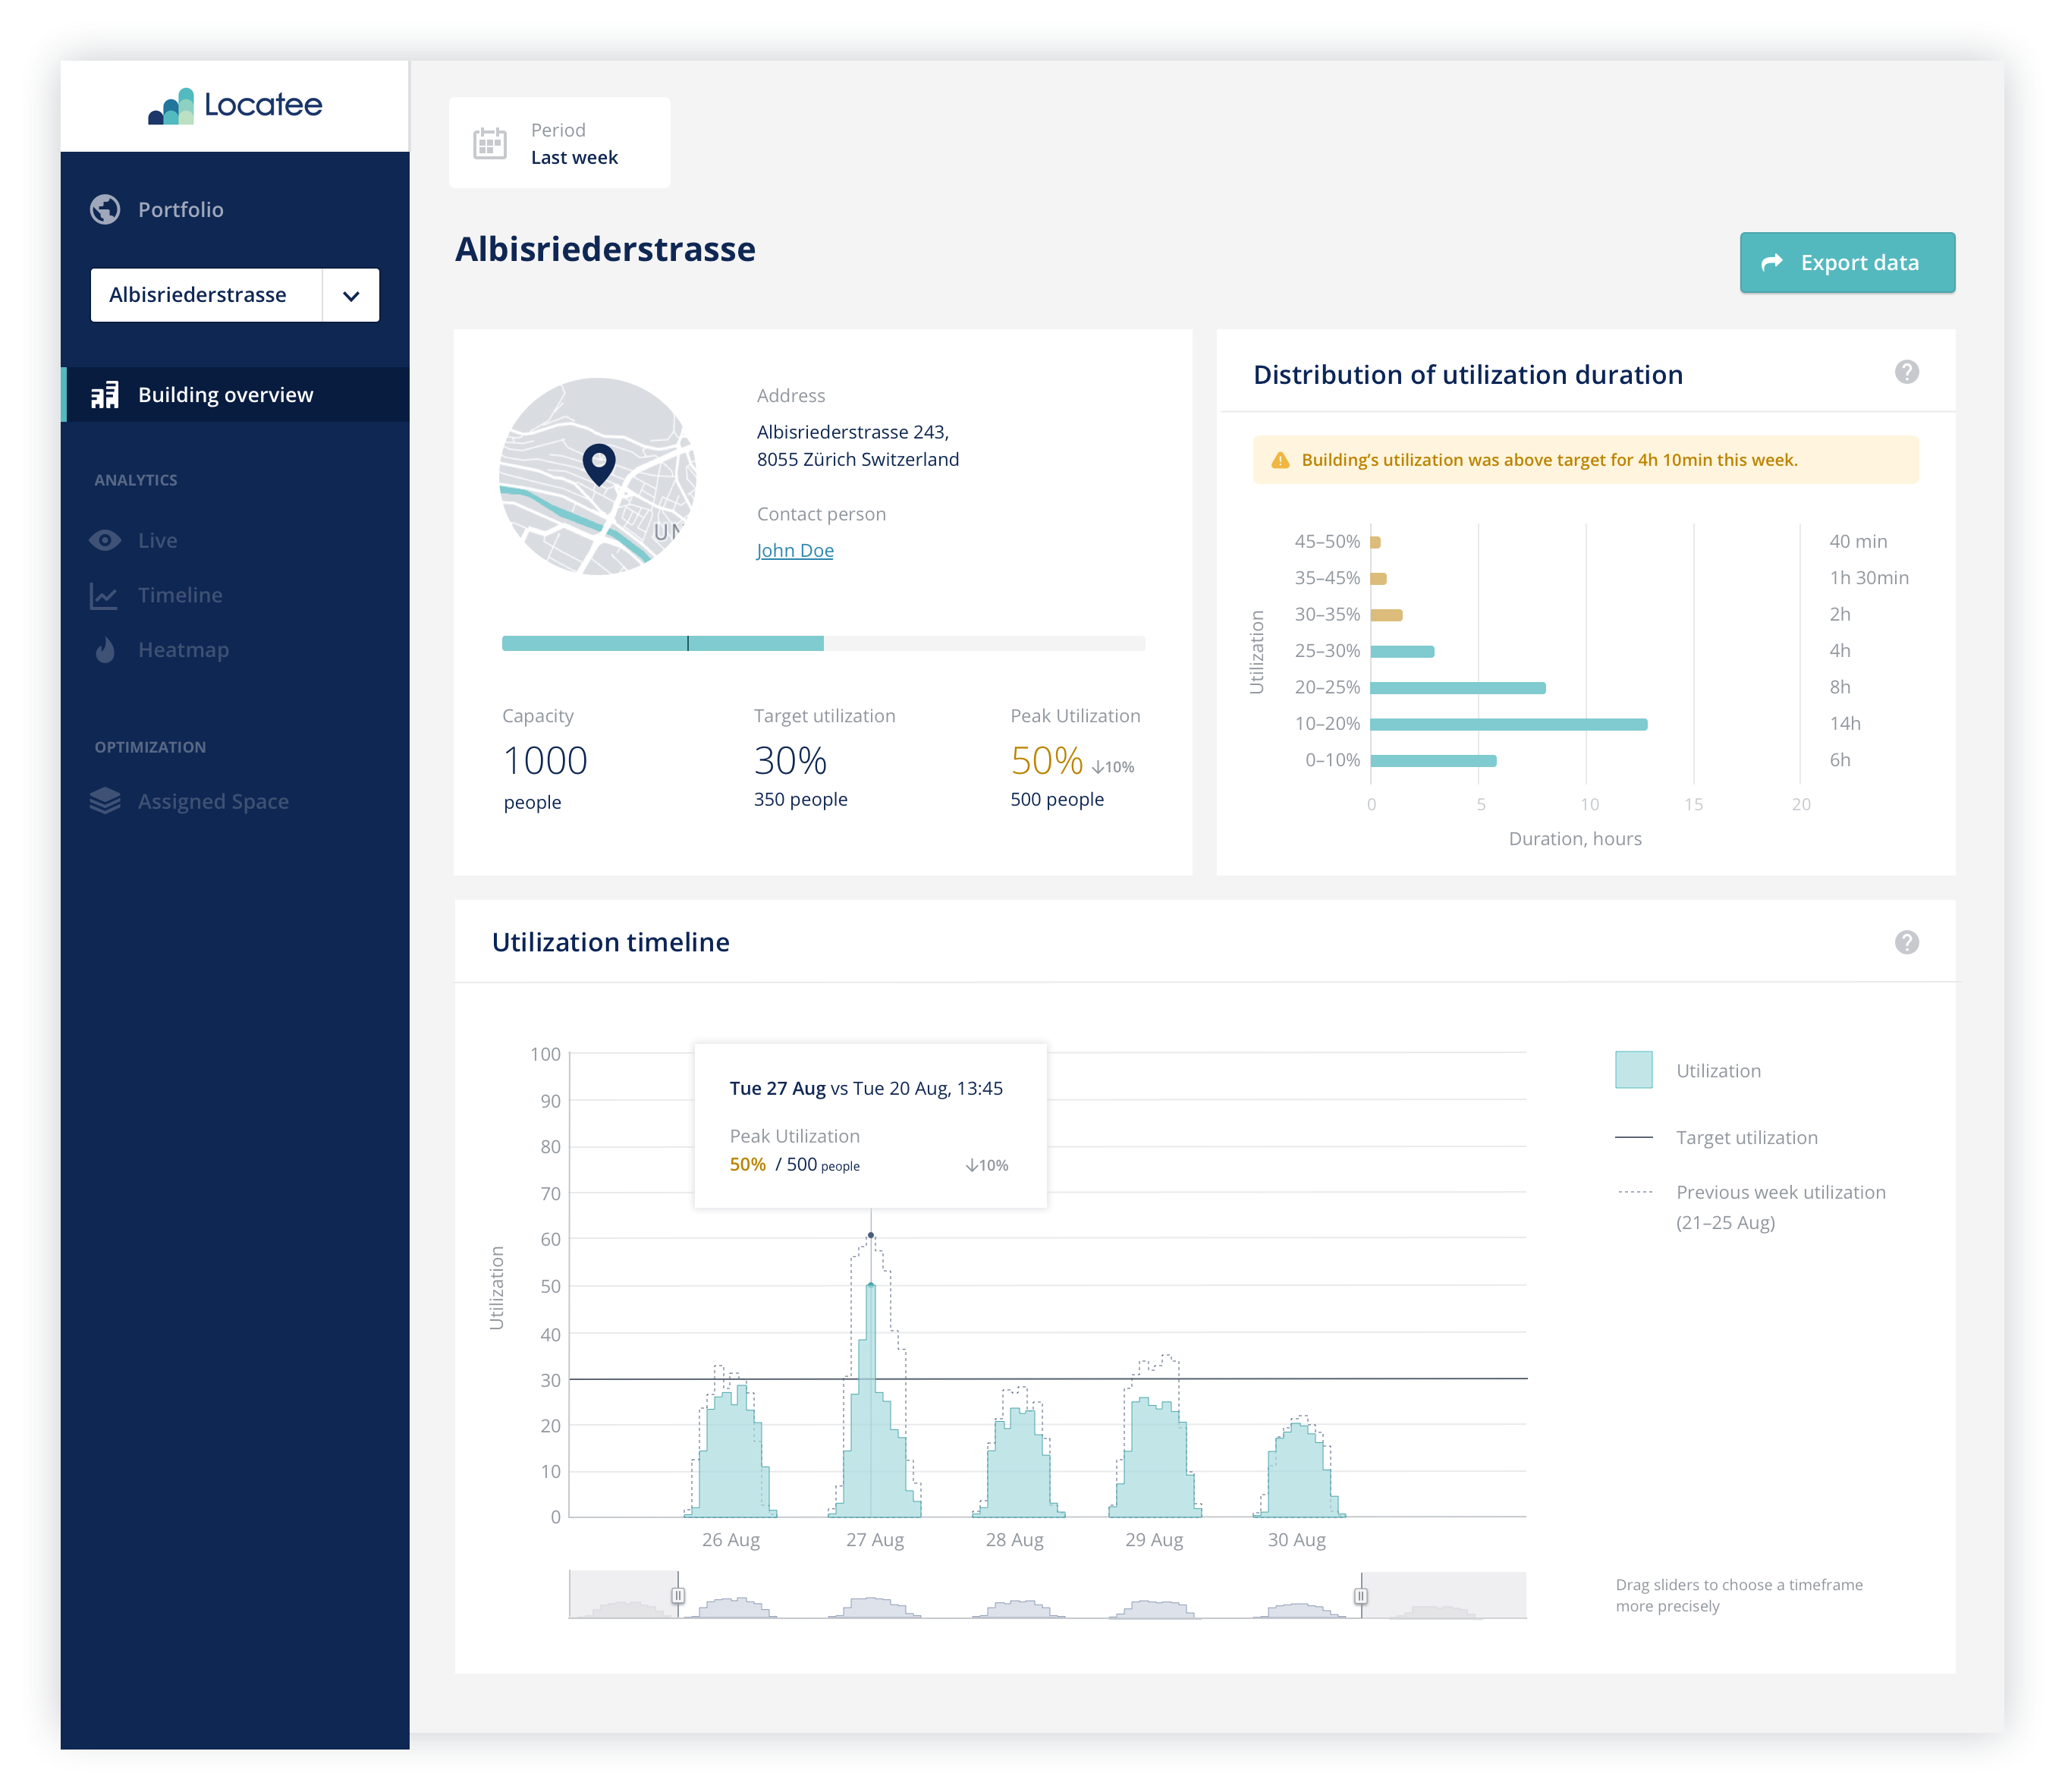Click the Heatmap flame icon

(x=105, y=650)
